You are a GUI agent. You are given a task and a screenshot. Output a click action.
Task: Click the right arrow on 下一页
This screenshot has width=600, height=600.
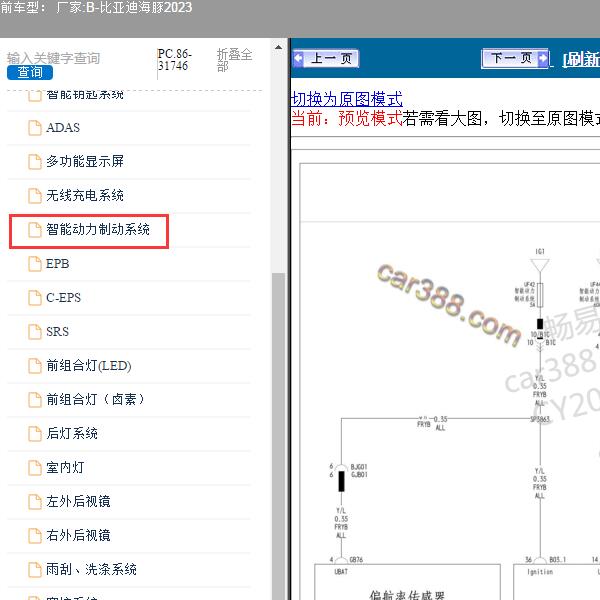tap(543, 59)
